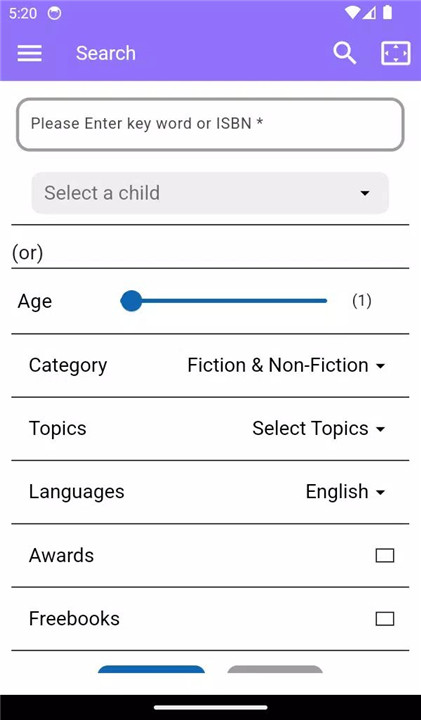
Task: Open the hamburger navigation menu
Action: point(29,53)
